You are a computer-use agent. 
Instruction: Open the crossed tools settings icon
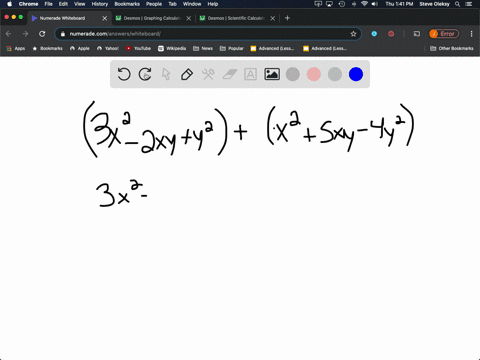(x=208, y=74)
